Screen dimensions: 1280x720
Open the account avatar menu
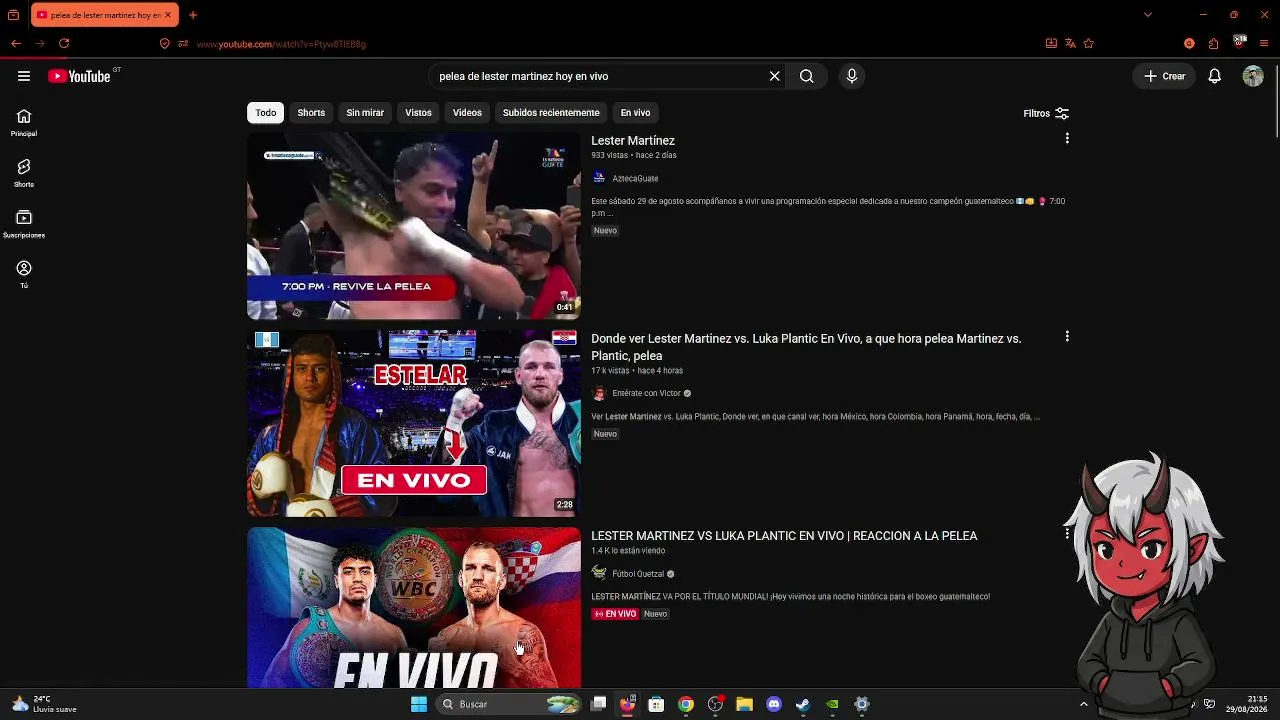pos(1253,76)
